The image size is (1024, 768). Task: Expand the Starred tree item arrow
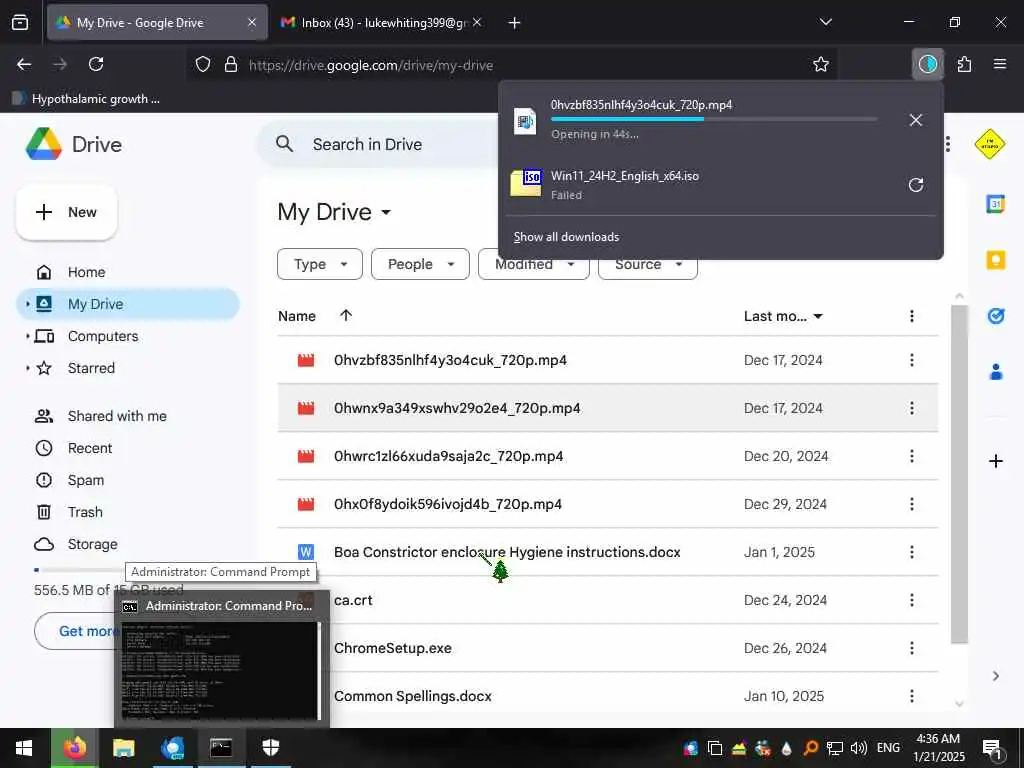click(x=27, y=368)
